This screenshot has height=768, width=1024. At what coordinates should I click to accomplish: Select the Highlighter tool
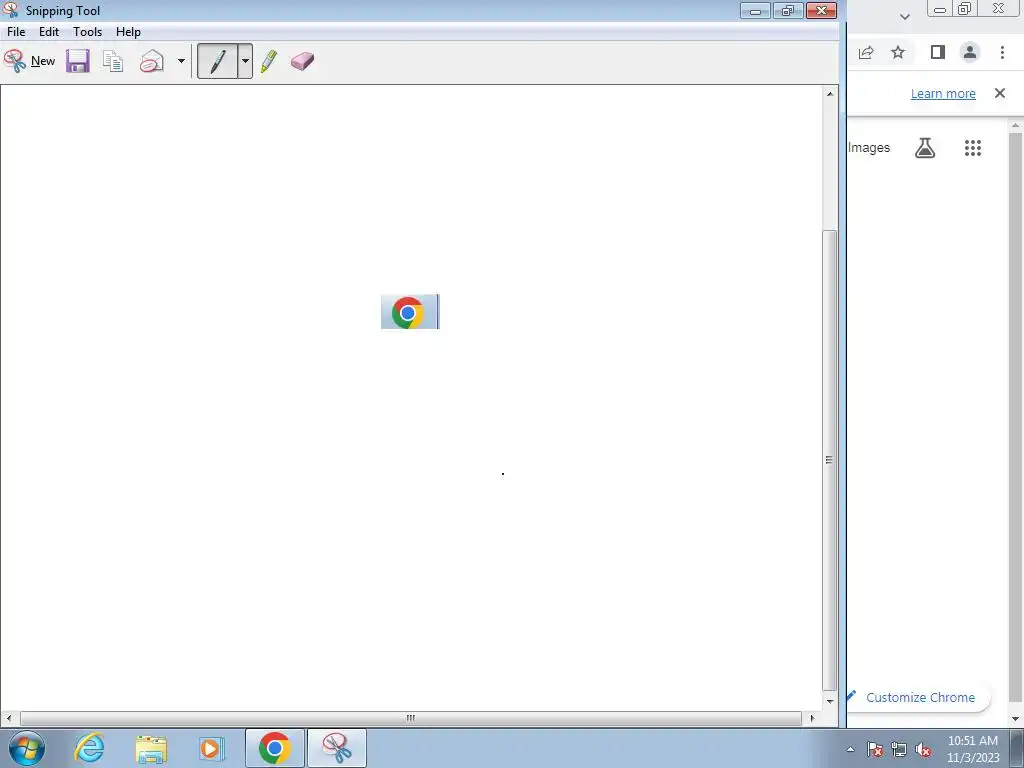tap(269, 61)
